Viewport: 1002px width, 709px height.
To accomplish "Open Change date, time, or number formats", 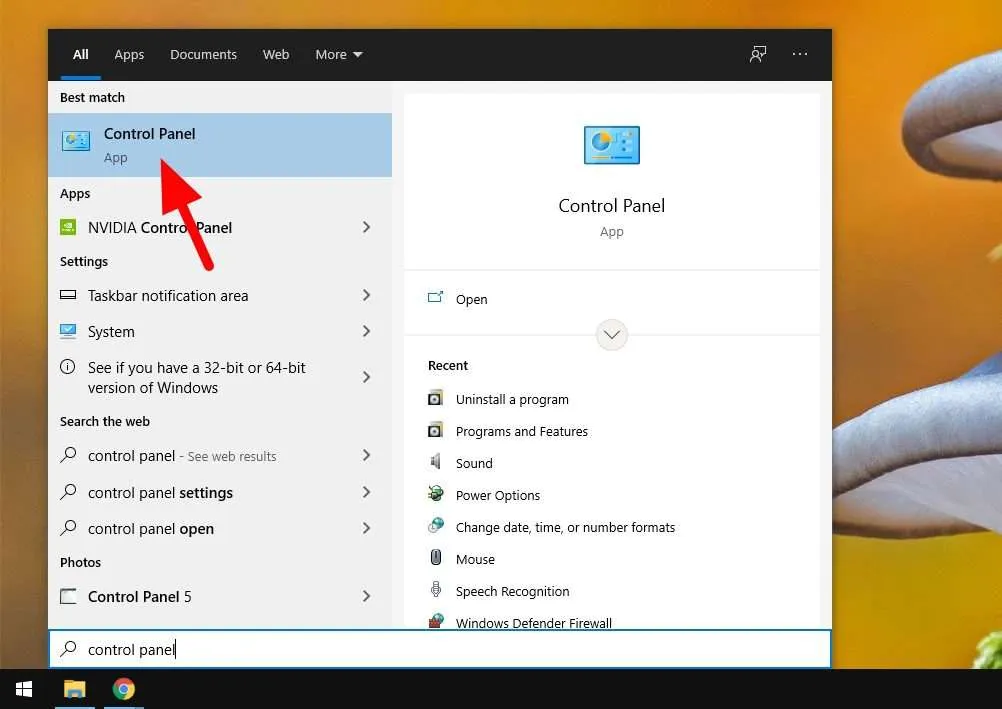I will coord(565,527).
